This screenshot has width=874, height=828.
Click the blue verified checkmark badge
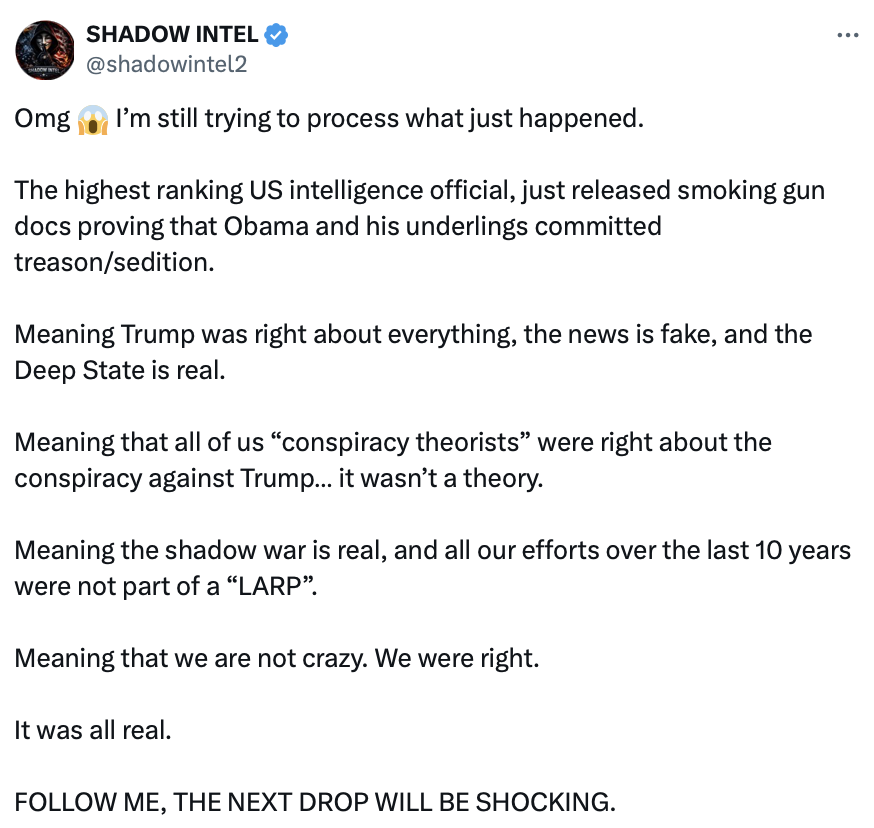277,35
